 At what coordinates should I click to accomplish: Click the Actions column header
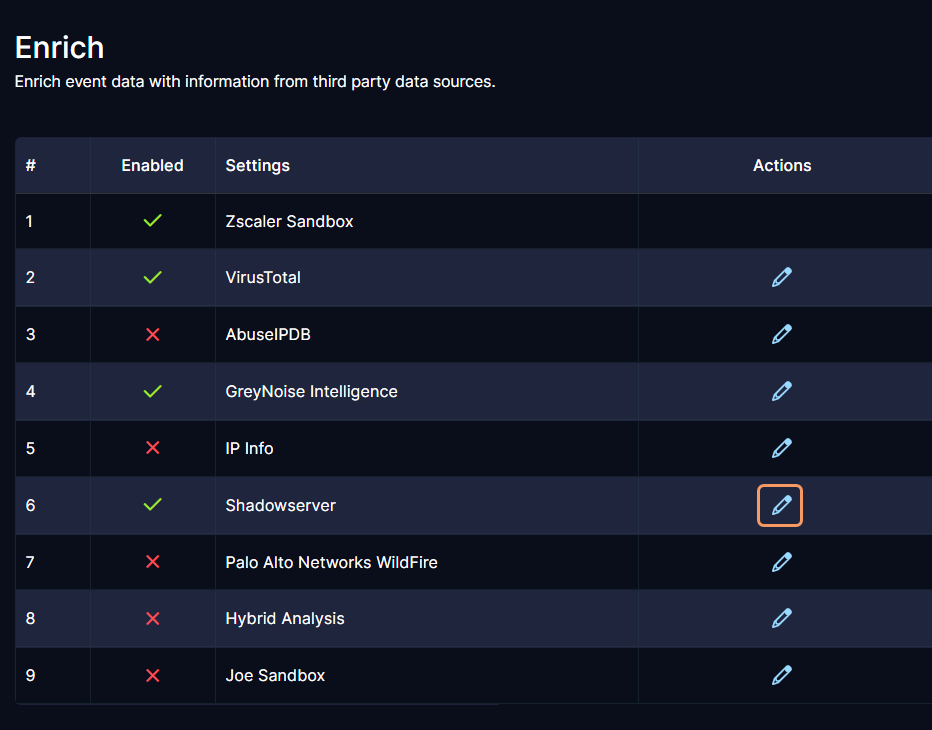[782, 165]
